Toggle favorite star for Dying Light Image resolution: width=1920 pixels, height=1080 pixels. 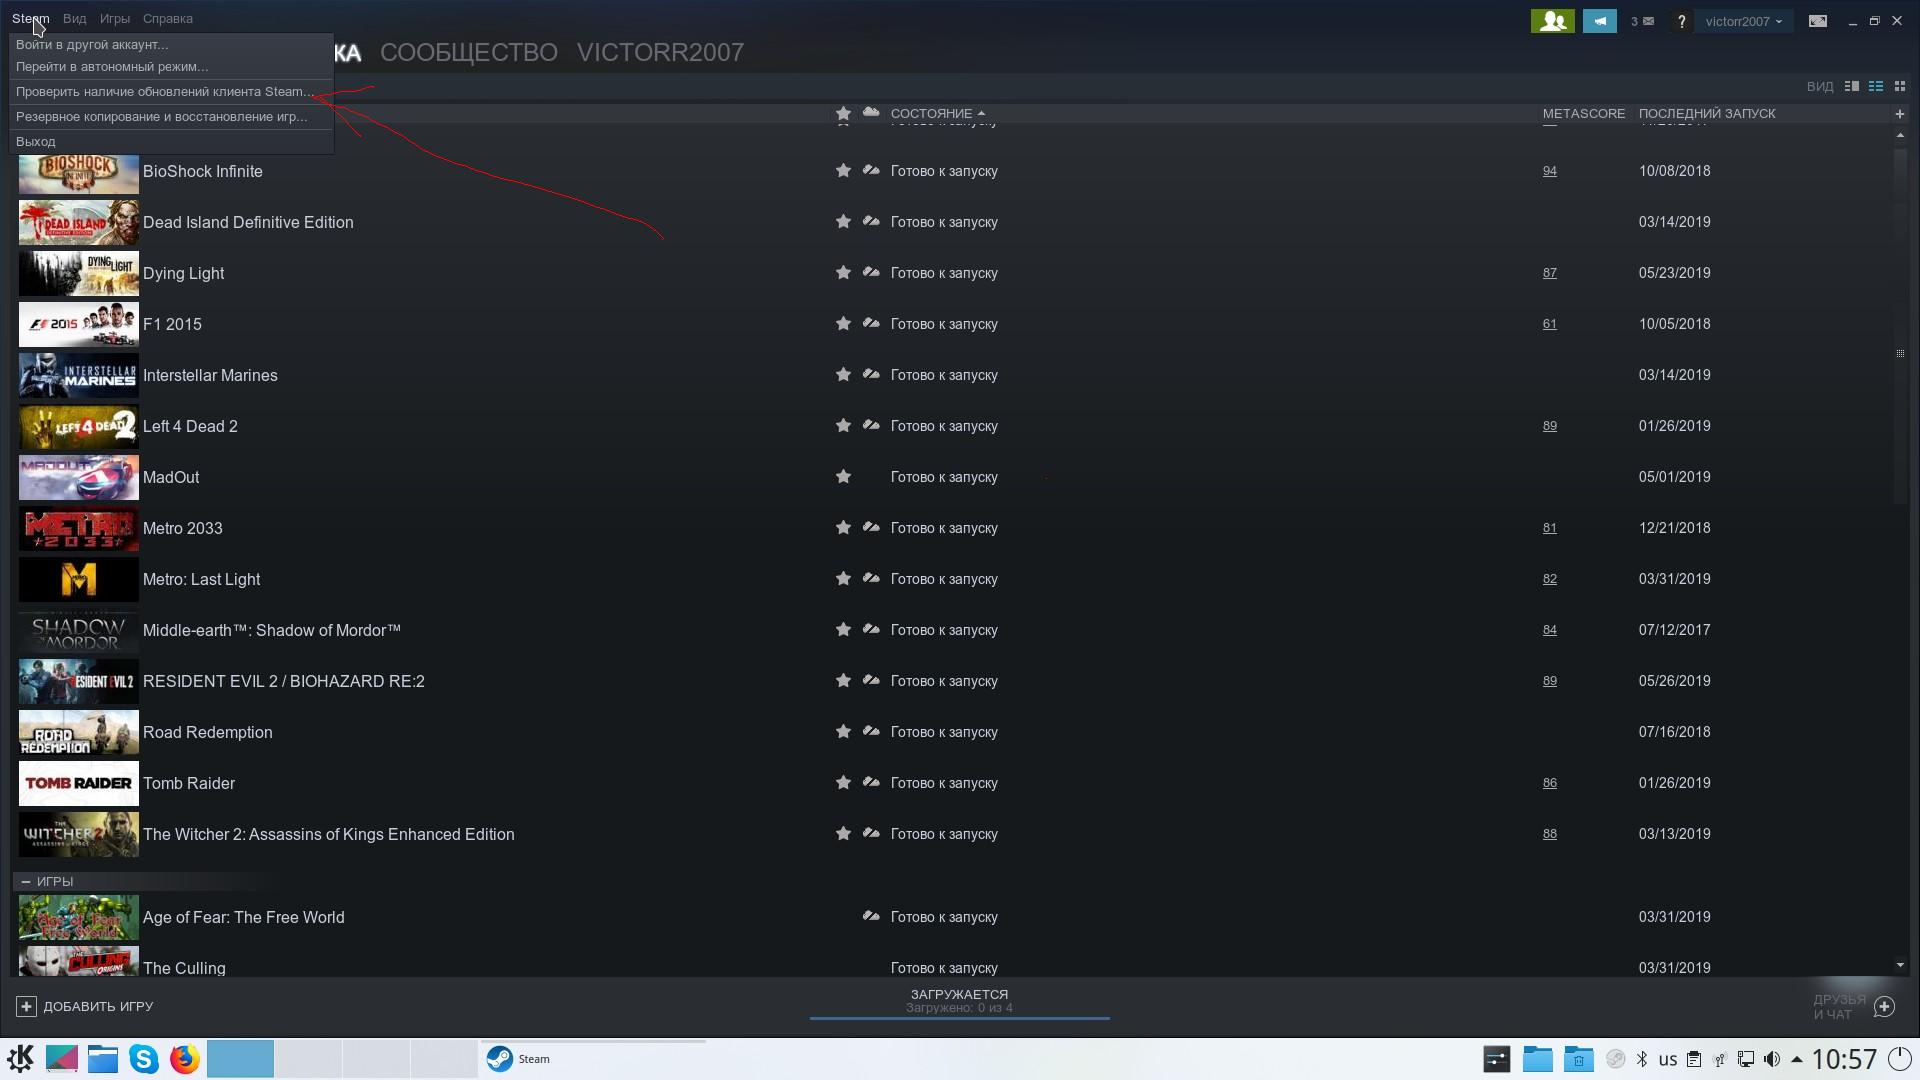(843, 273)
